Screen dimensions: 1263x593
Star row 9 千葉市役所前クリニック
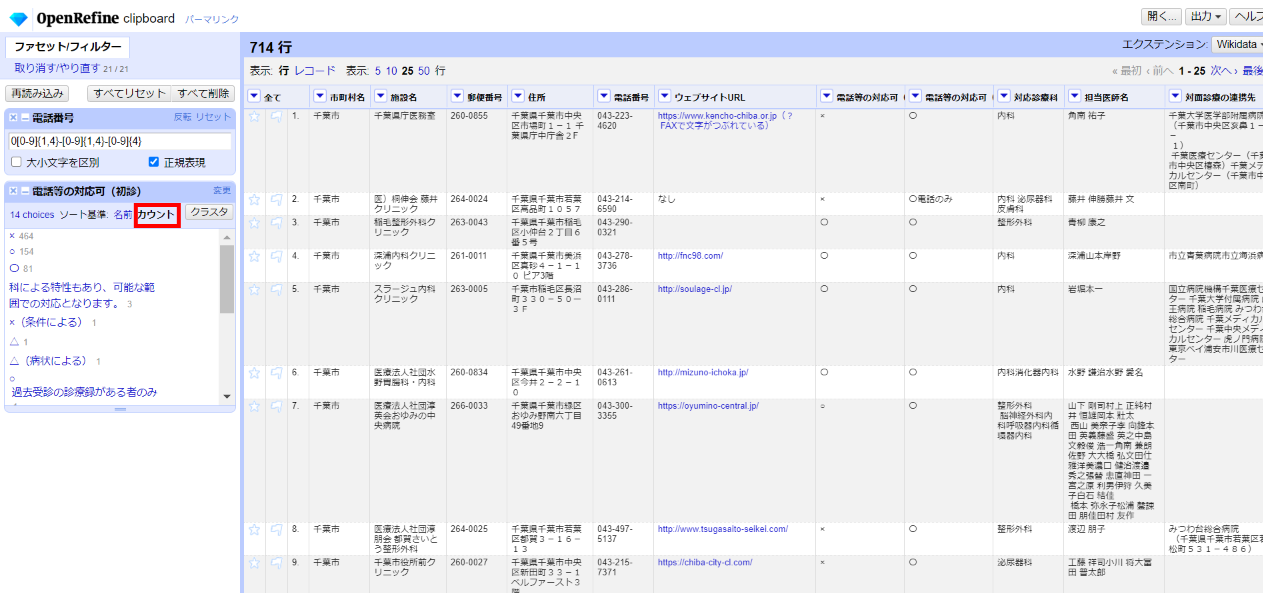[254, 563]
